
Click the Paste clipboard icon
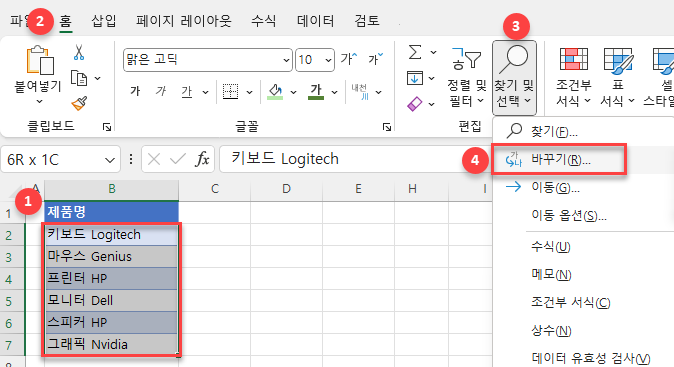pos(40,60)
